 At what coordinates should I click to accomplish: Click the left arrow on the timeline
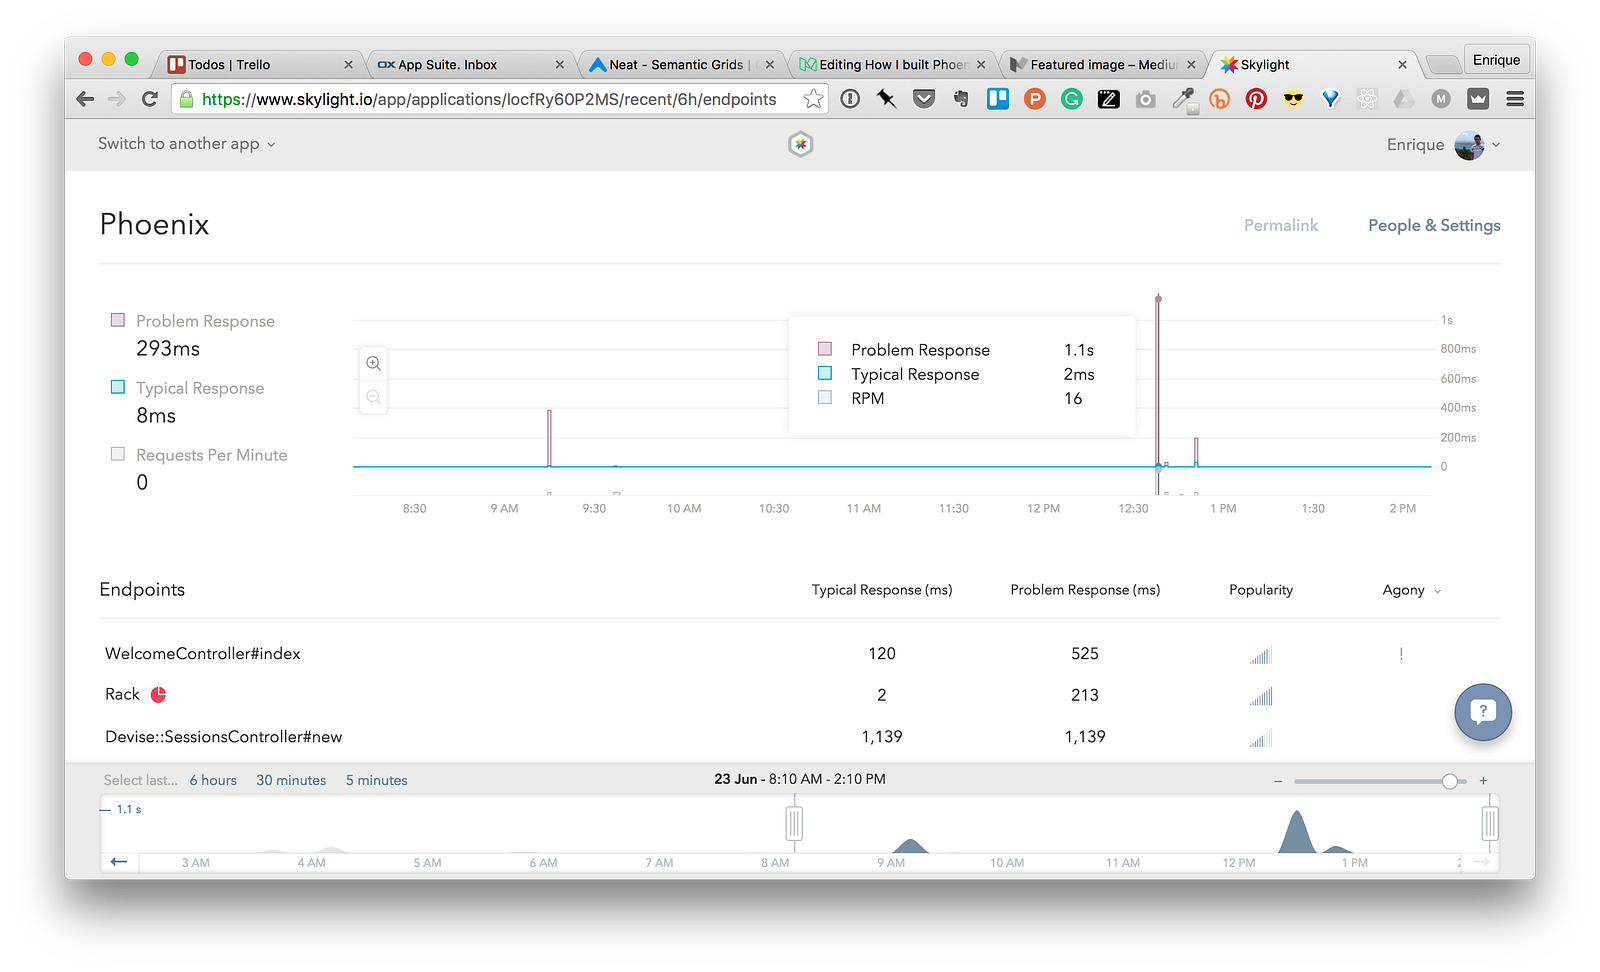(119, 862)
